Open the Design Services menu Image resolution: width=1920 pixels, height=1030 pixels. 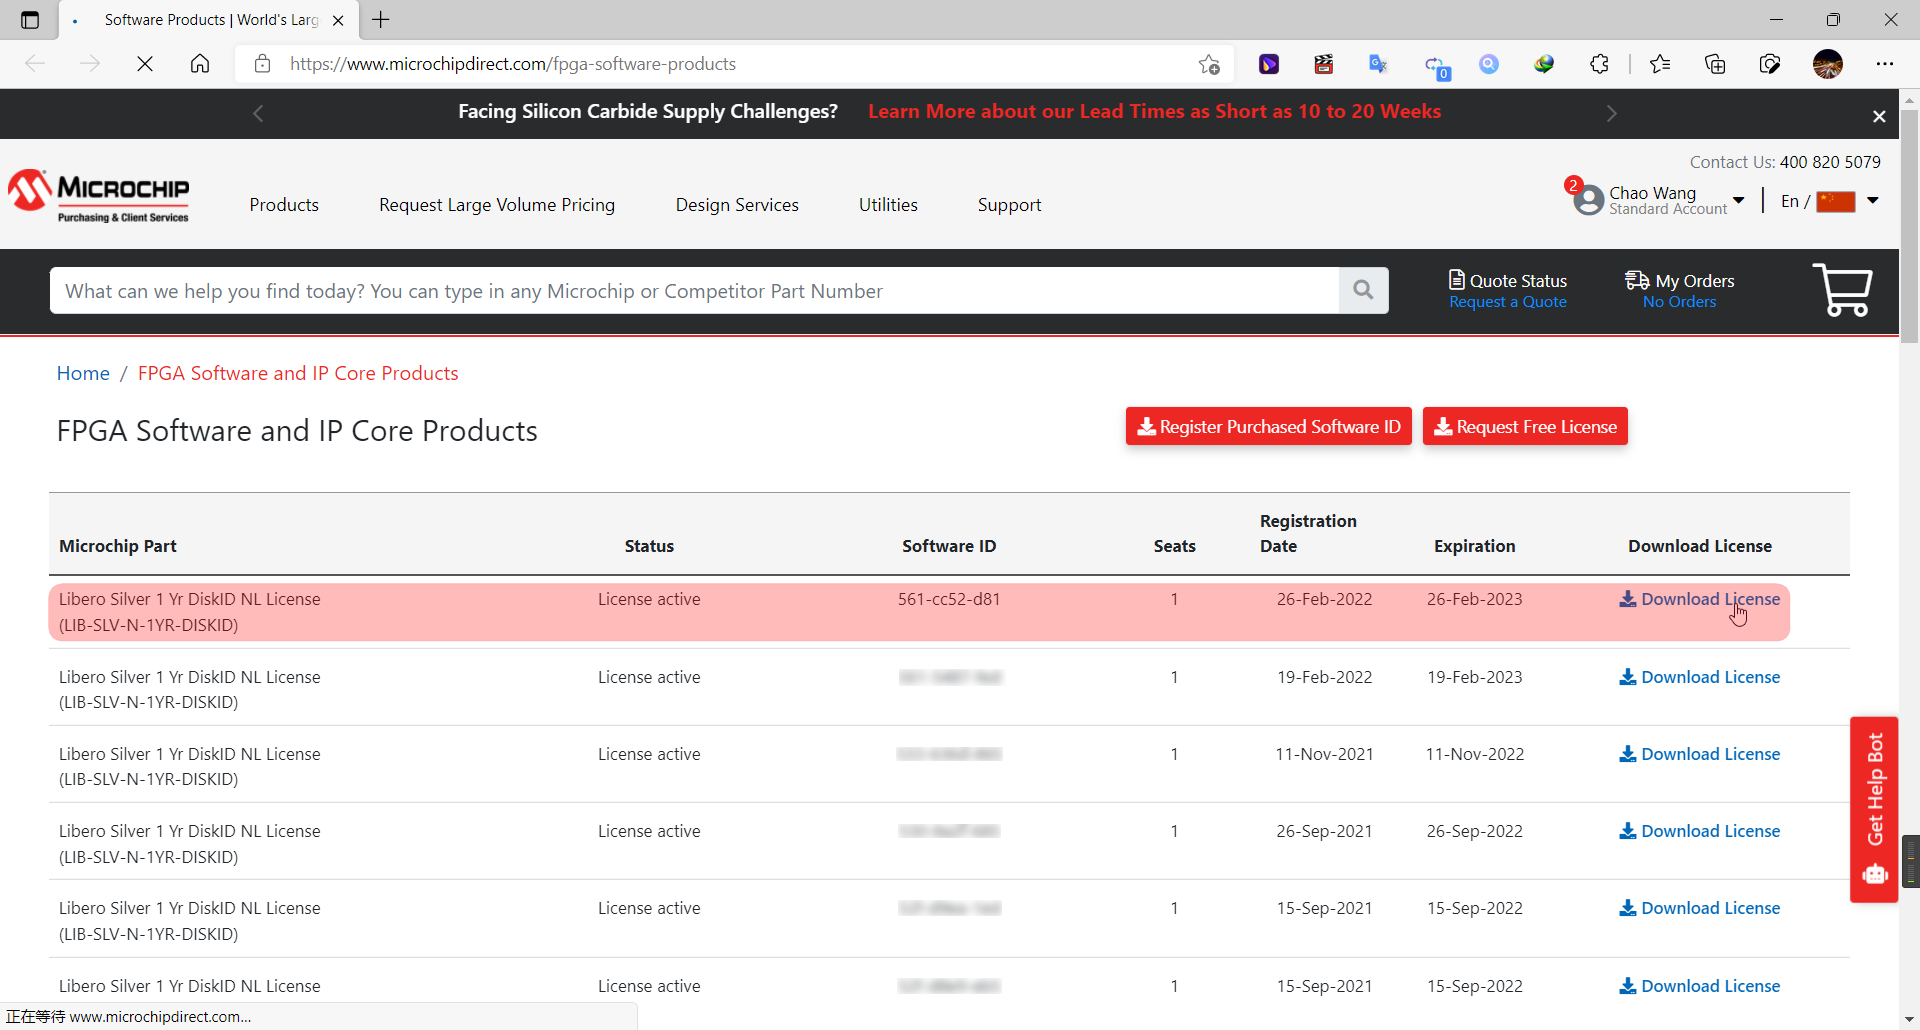737,205
